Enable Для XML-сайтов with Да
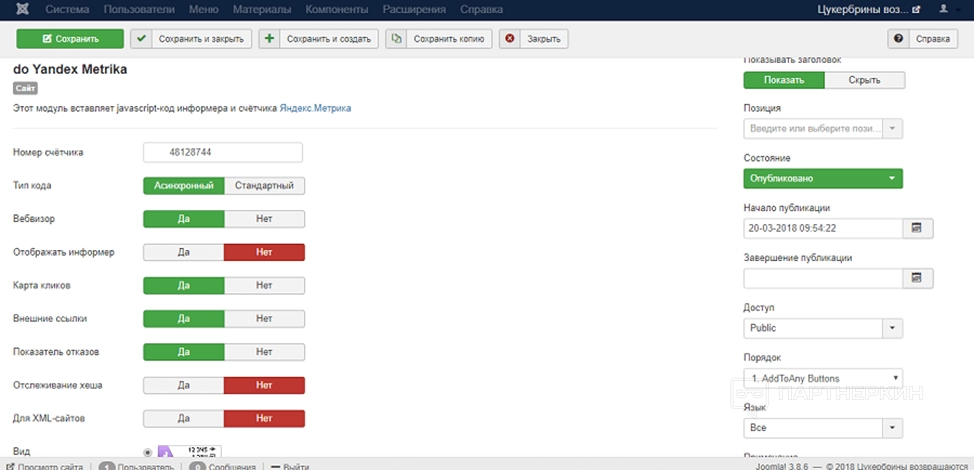Viewport: 974px width, 470px height. pos(184,418)
